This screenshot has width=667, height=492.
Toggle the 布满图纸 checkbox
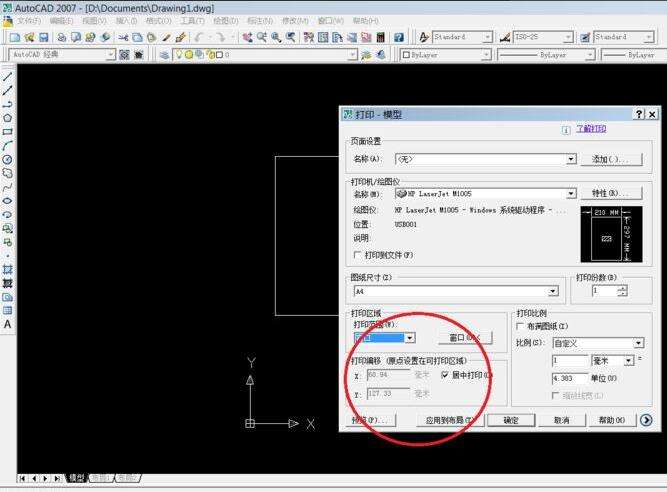tap(520, 326)
